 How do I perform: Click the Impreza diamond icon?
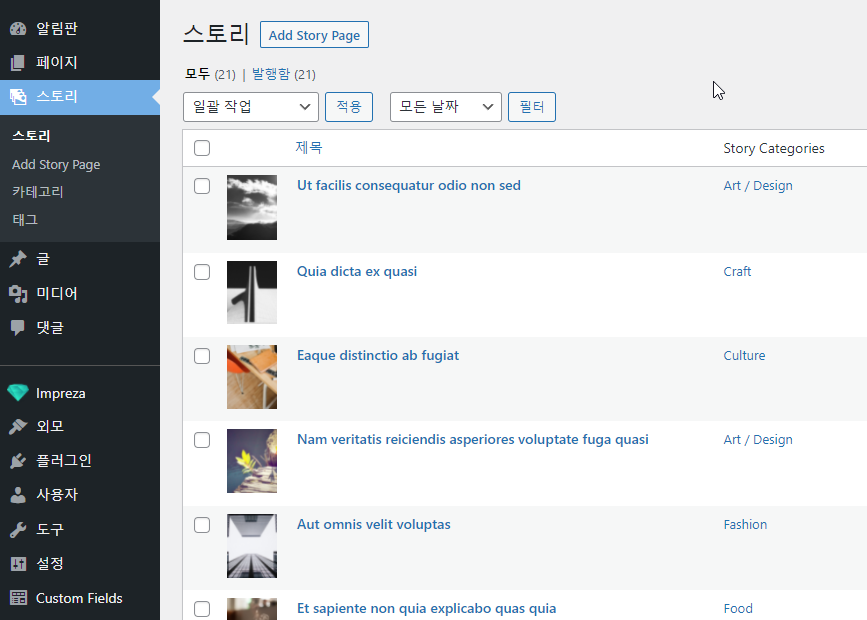[x=18, y=393]
